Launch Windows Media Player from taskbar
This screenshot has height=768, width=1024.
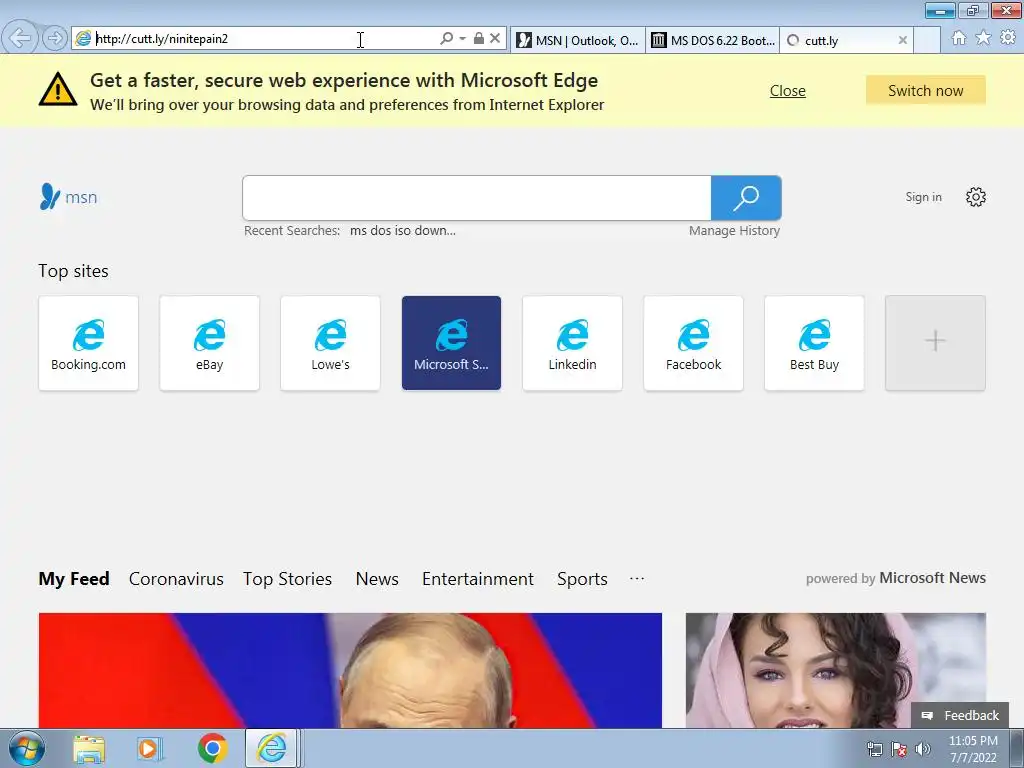tap(150, 748)
